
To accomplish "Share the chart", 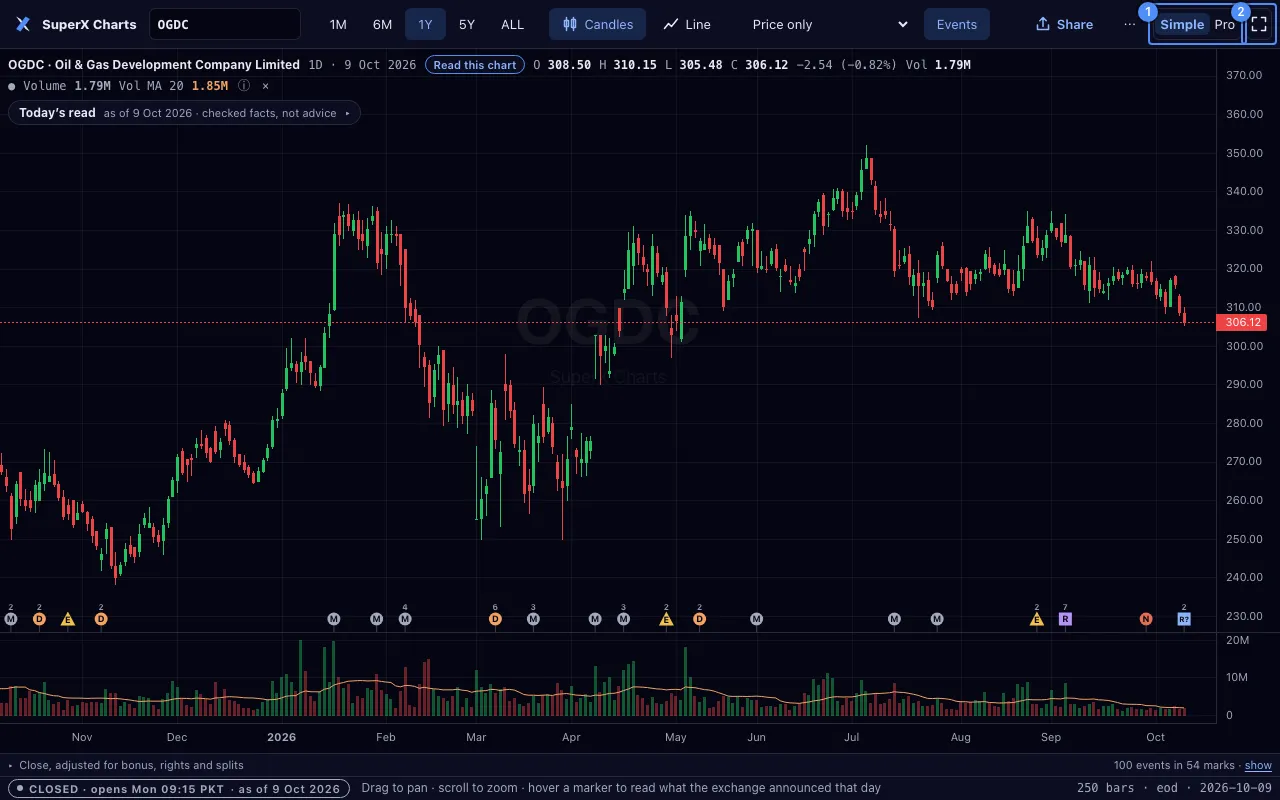I will [1064, 24].
